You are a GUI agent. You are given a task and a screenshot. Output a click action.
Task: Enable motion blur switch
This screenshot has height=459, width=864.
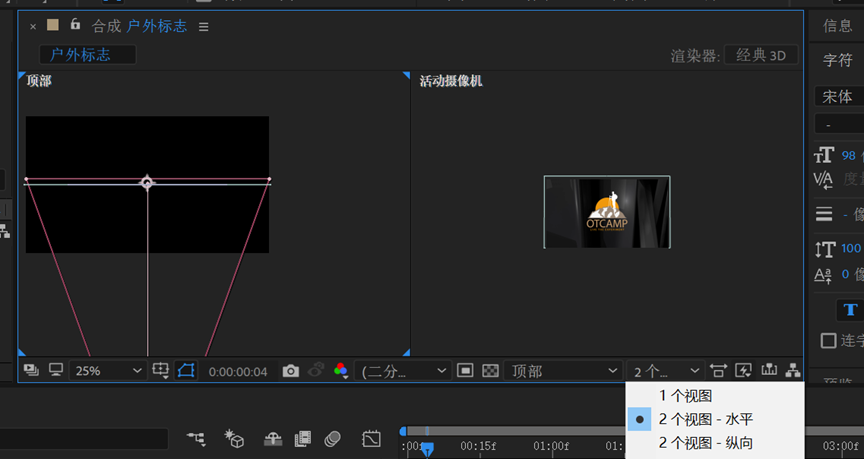point(332,439)
